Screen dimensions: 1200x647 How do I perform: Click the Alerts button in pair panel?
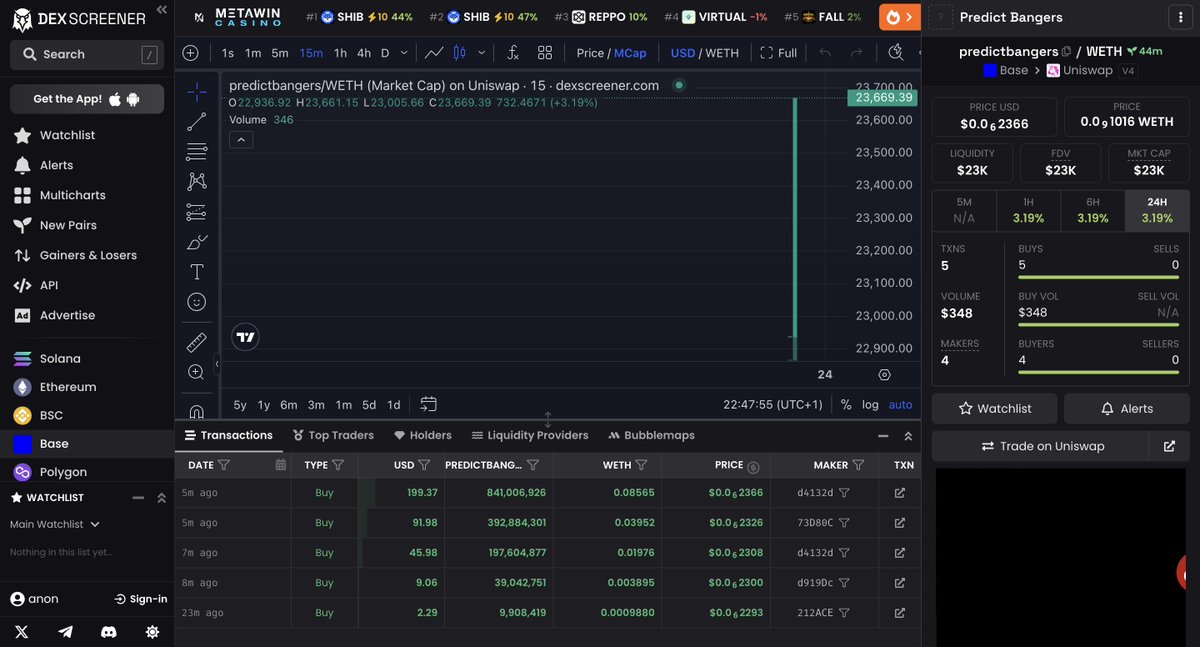tap(1126, 408)
